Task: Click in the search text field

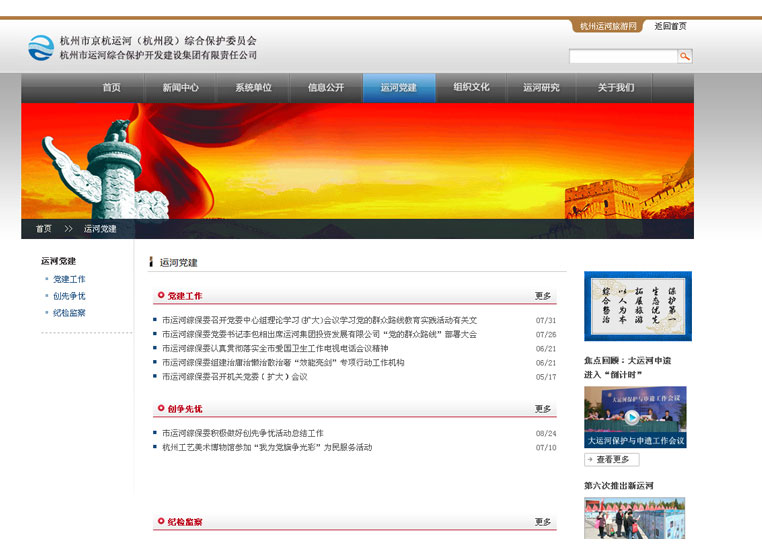Action: point(624,57)
